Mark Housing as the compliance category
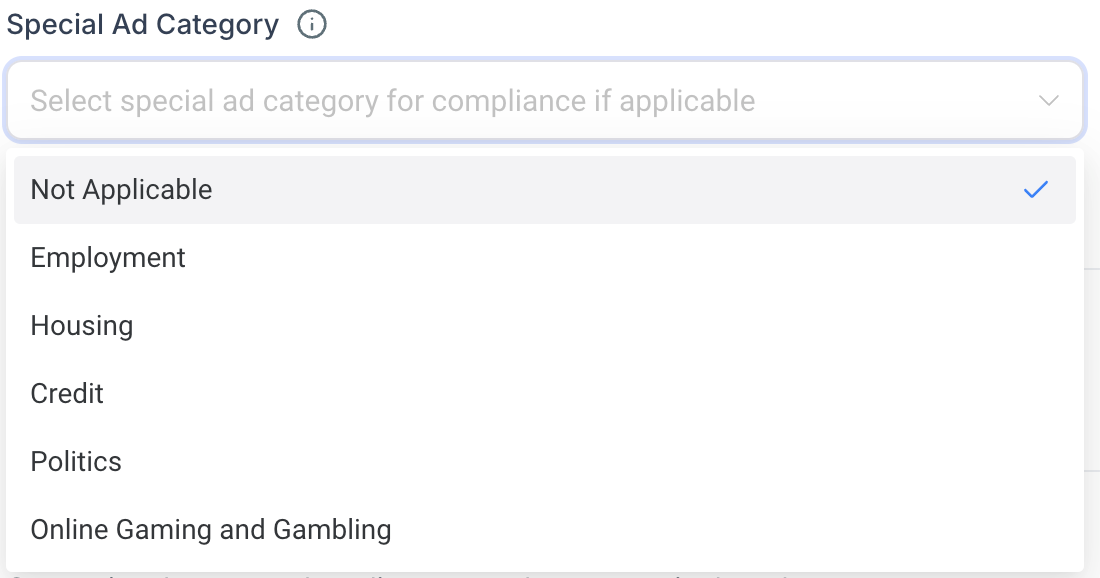 click(545, 325)
